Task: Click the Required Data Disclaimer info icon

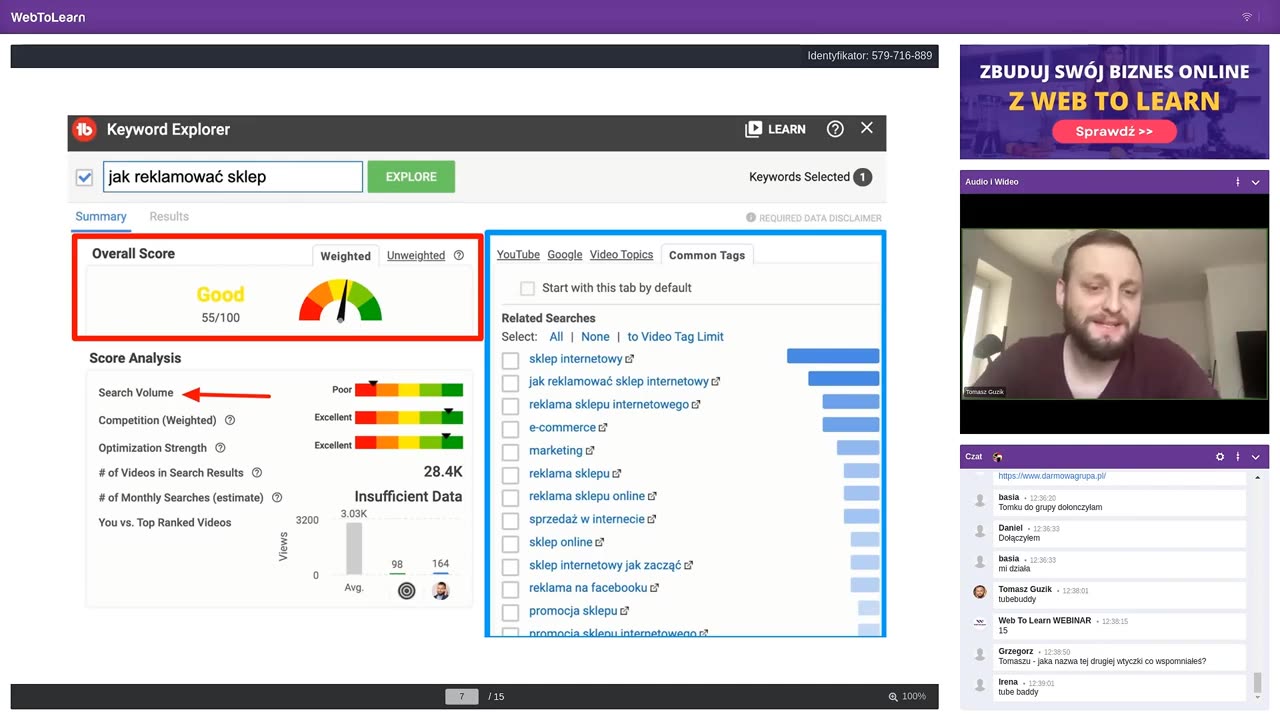Action: click(751, 218)
